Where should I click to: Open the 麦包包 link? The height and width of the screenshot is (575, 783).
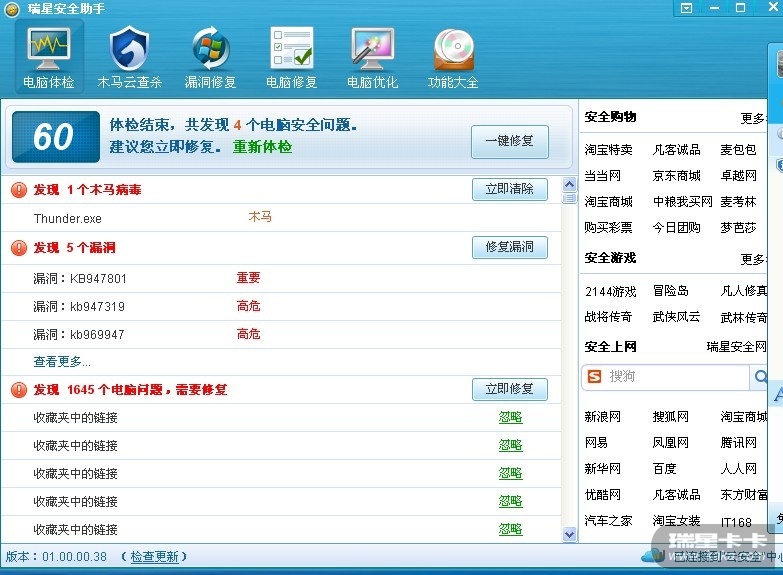pos(738,150)
